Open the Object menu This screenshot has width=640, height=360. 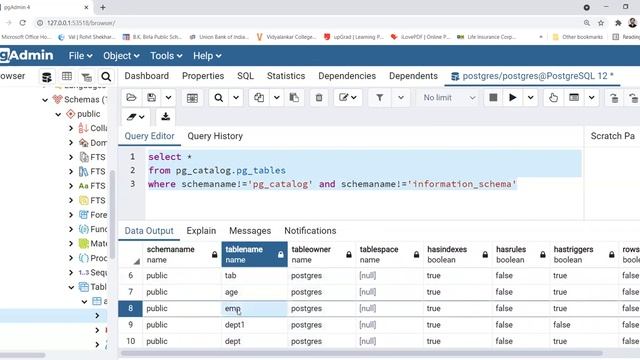[121, 56]
